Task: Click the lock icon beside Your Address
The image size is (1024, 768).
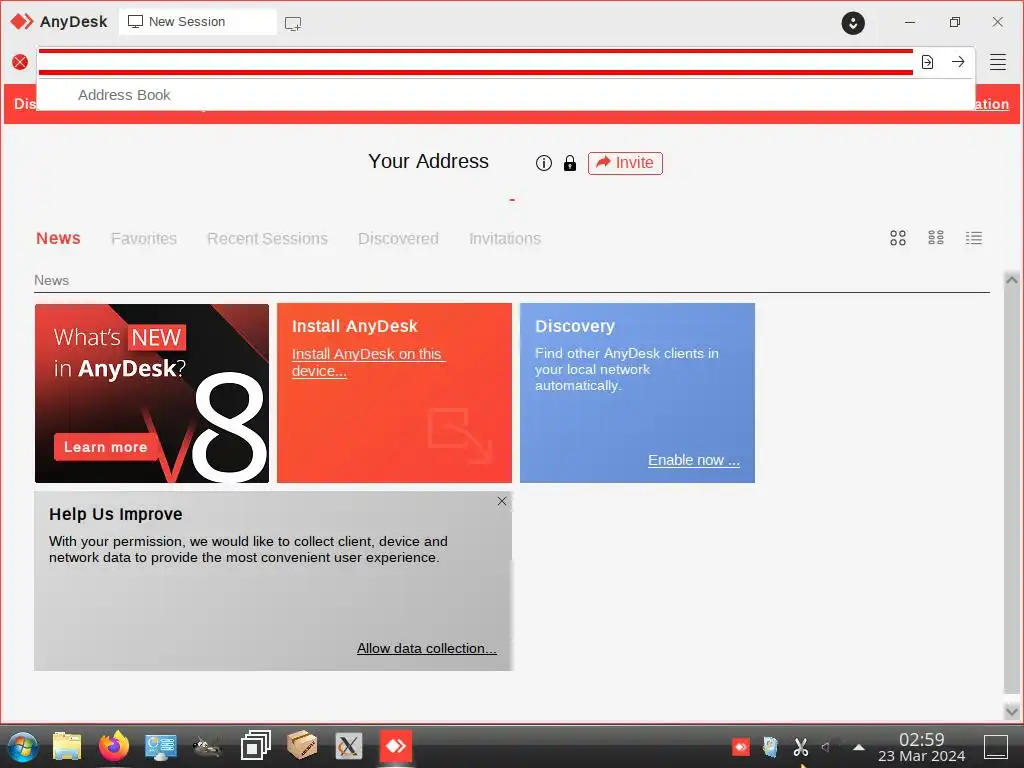Action: coord(569,163)
